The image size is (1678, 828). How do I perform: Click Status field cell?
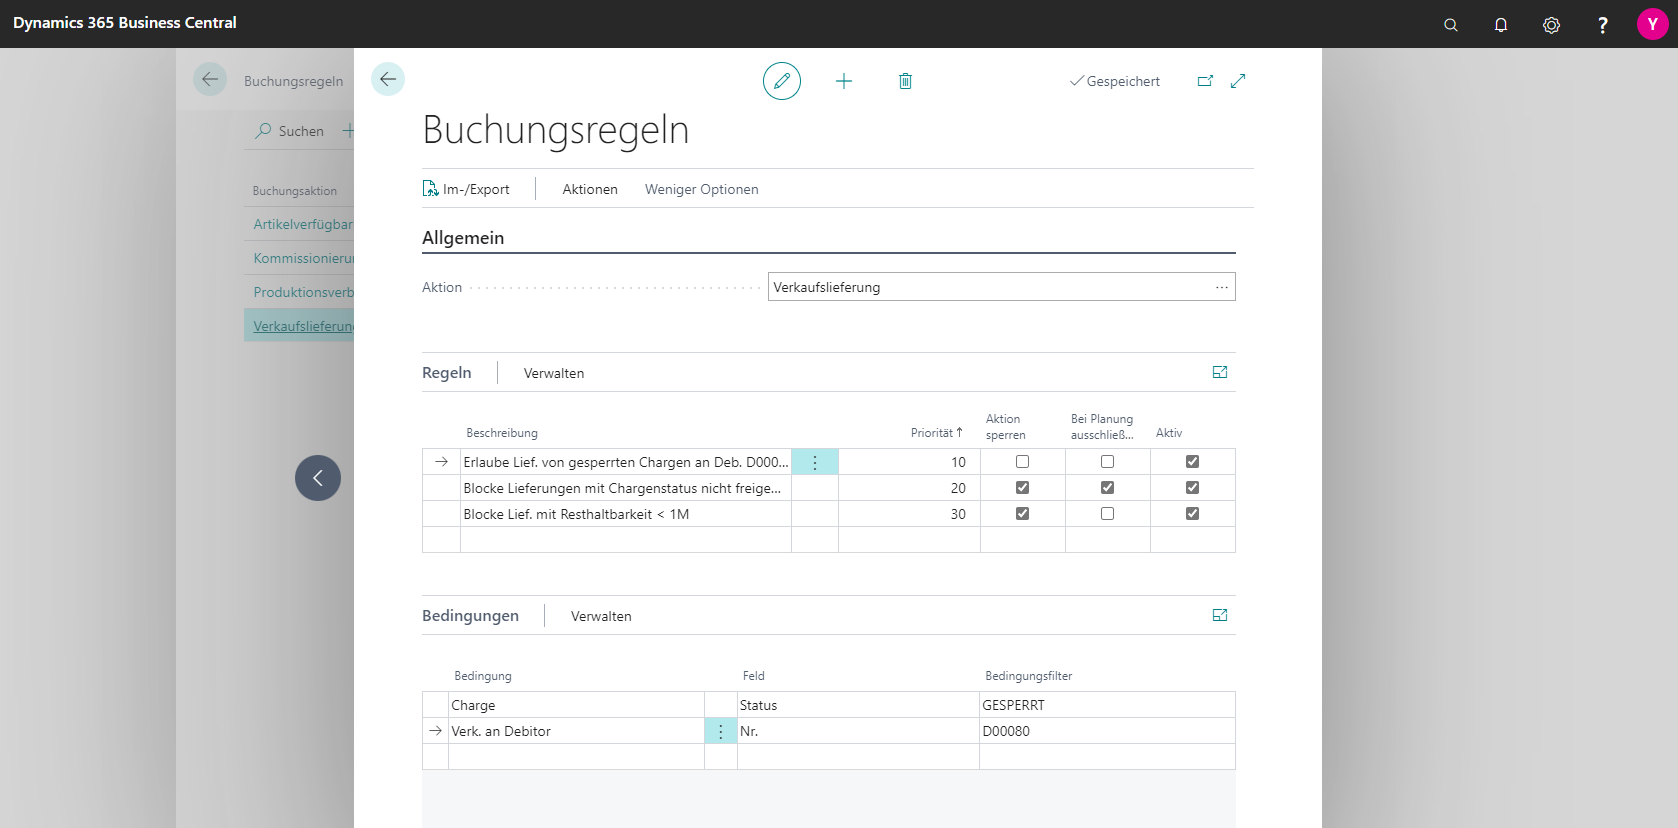tap(858, 705)
